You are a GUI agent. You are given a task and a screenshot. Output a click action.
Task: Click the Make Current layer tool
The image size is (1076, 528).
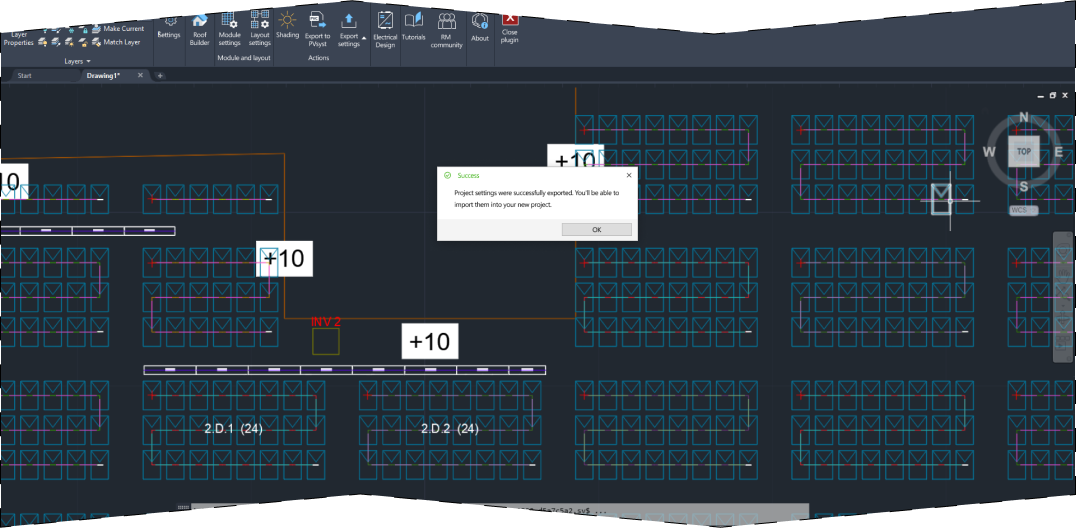[118, 29]
